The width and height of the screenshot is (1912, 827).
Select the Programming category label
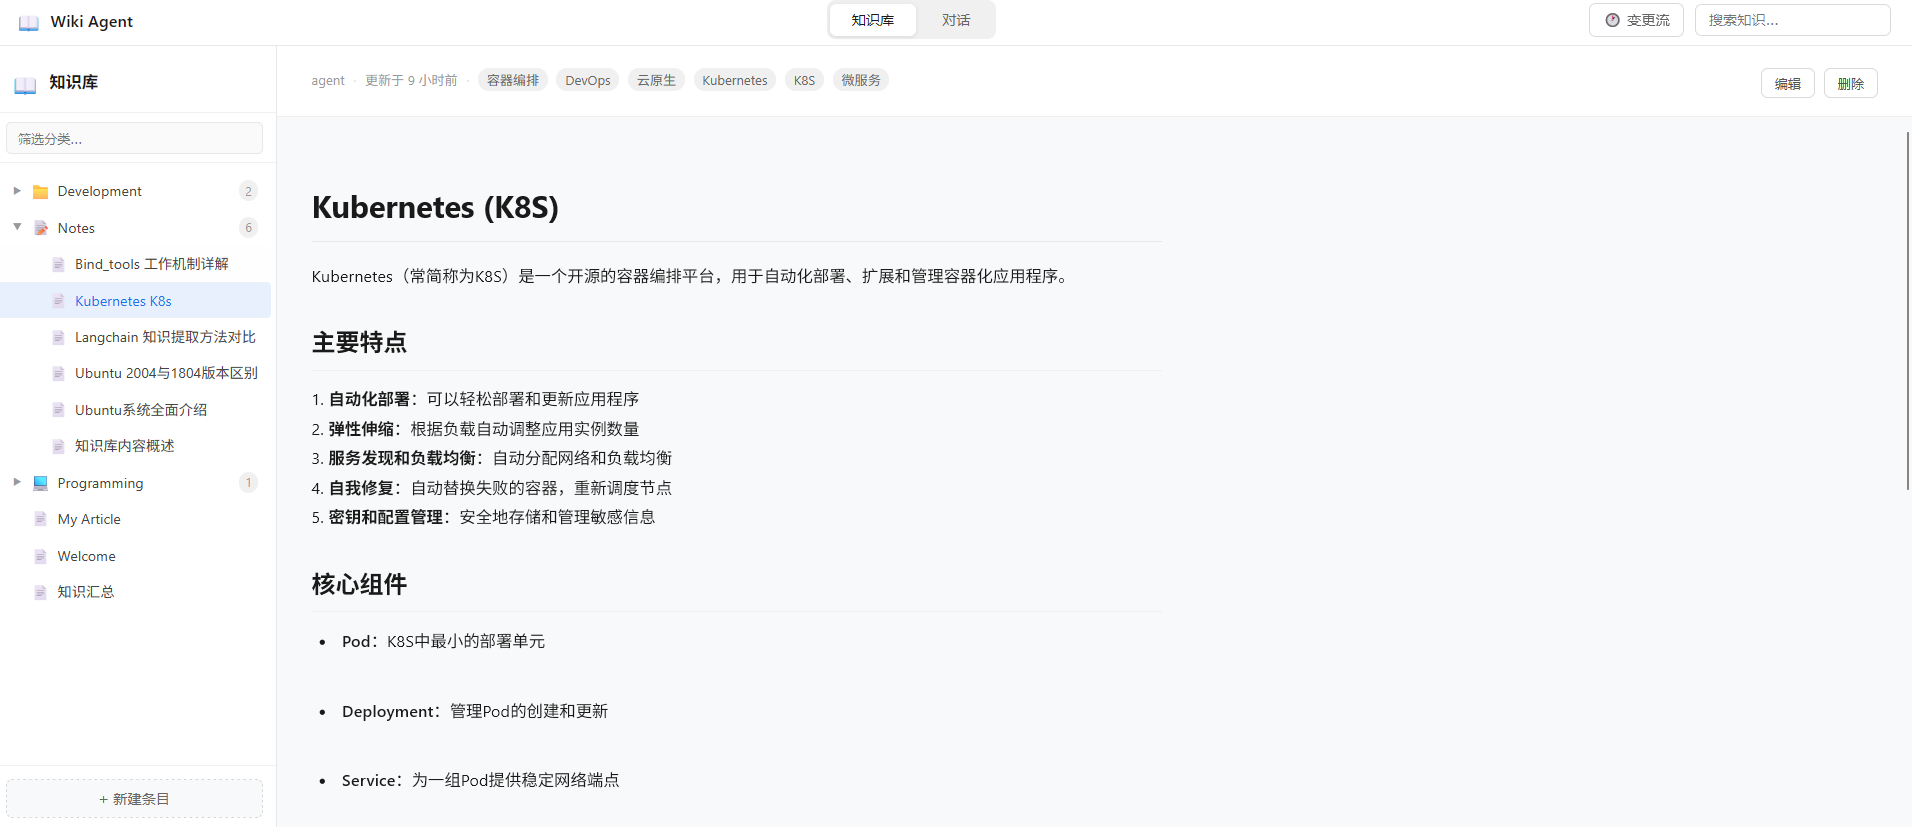(100, 483)
